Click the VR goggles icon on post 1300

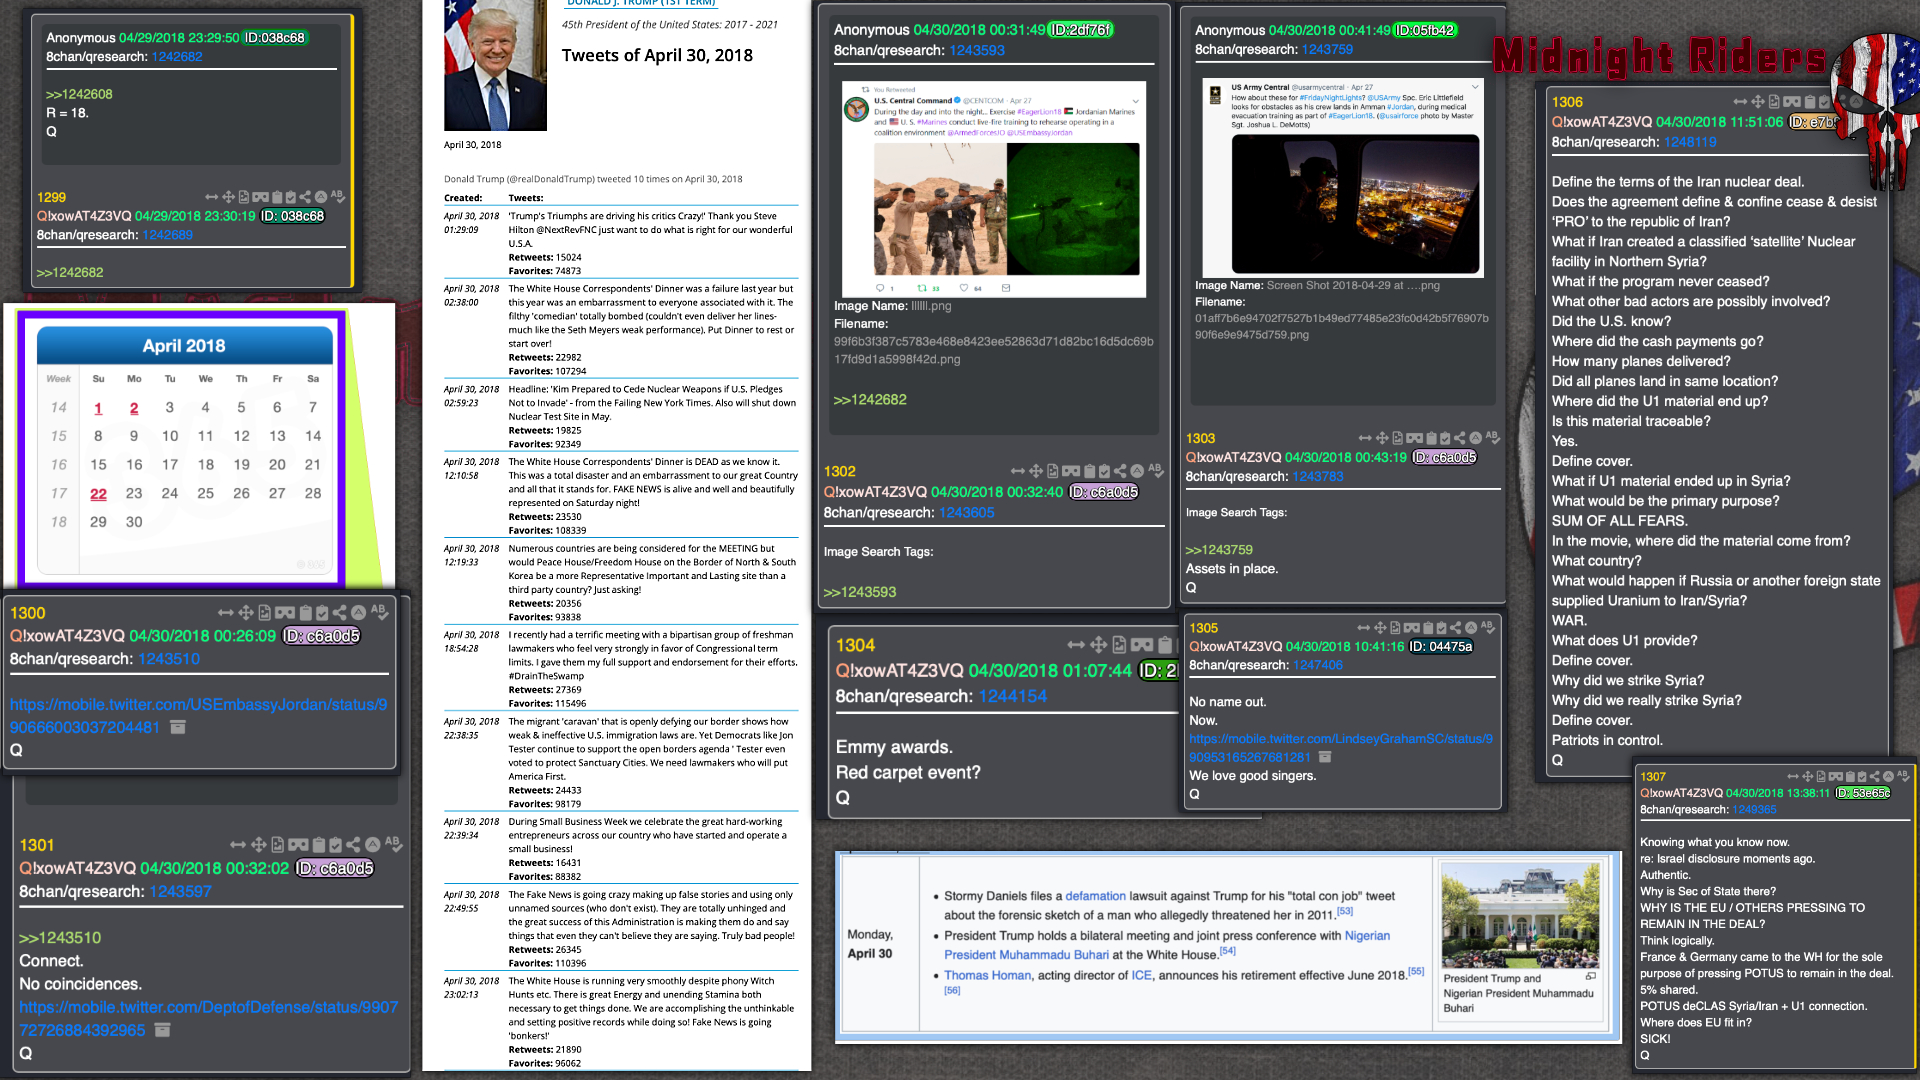pyautogui.click(x=285, y=613)
